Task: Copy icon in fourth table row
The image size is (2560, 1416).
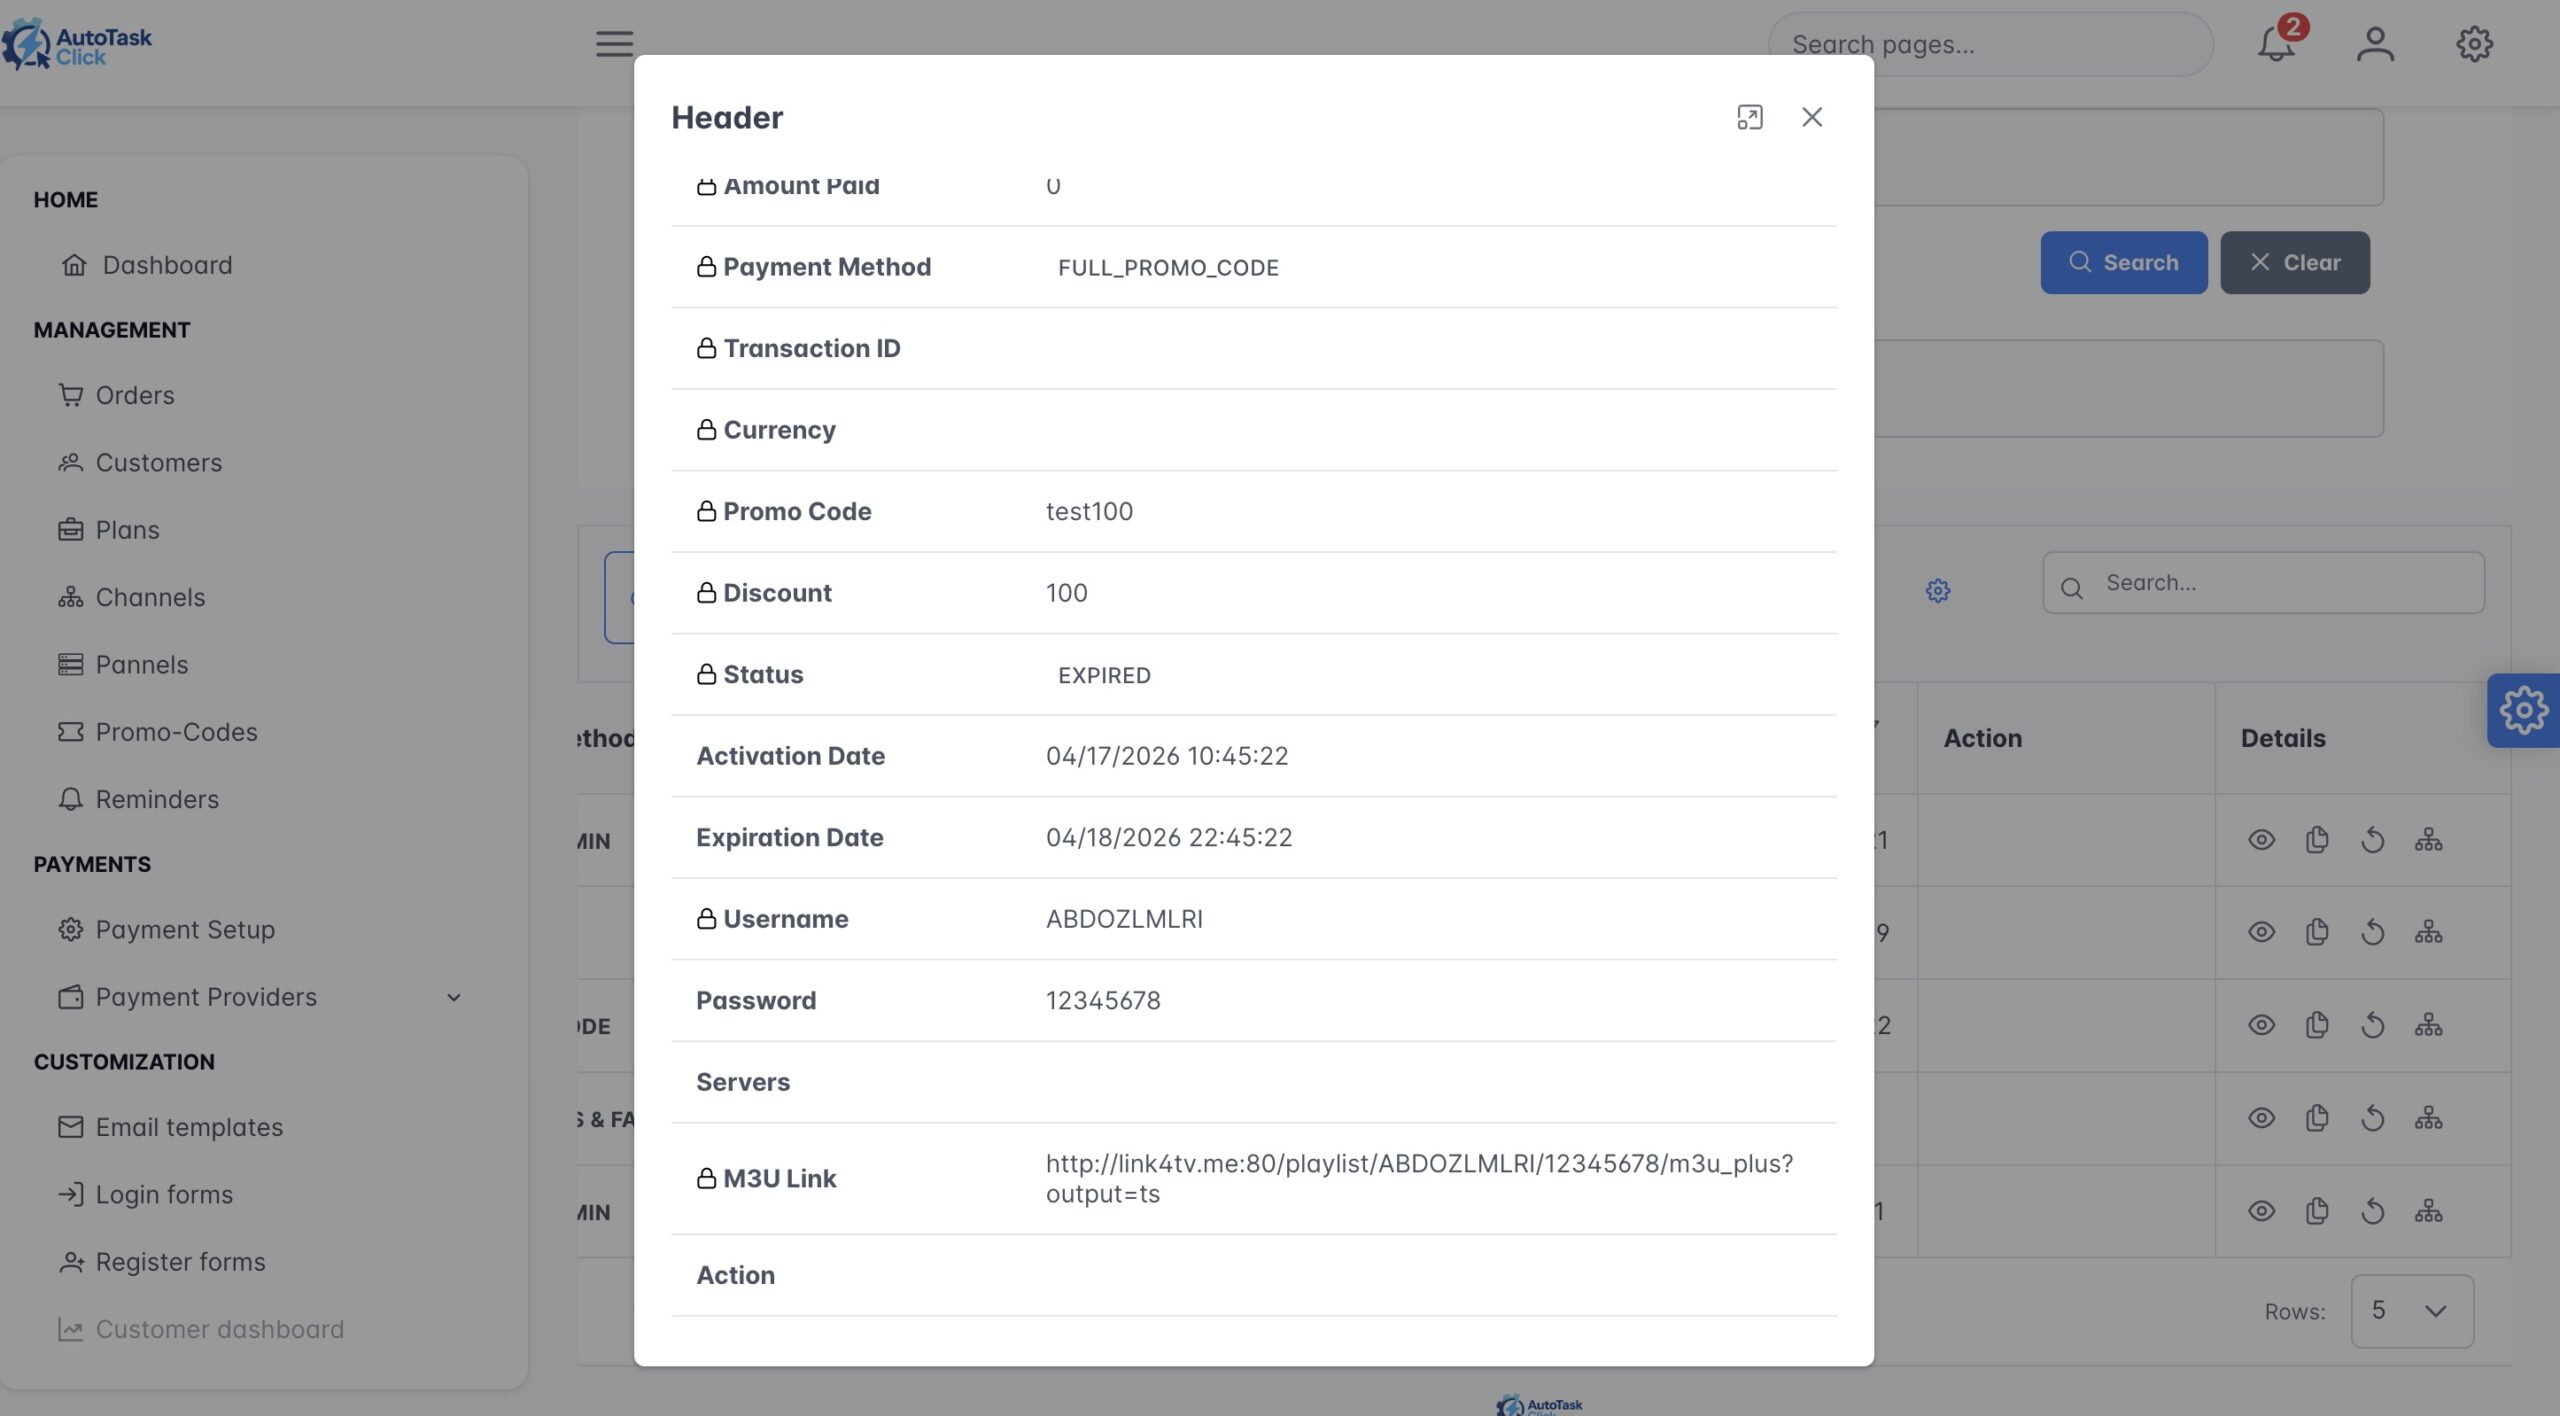Action: tap(2317, 1118)
